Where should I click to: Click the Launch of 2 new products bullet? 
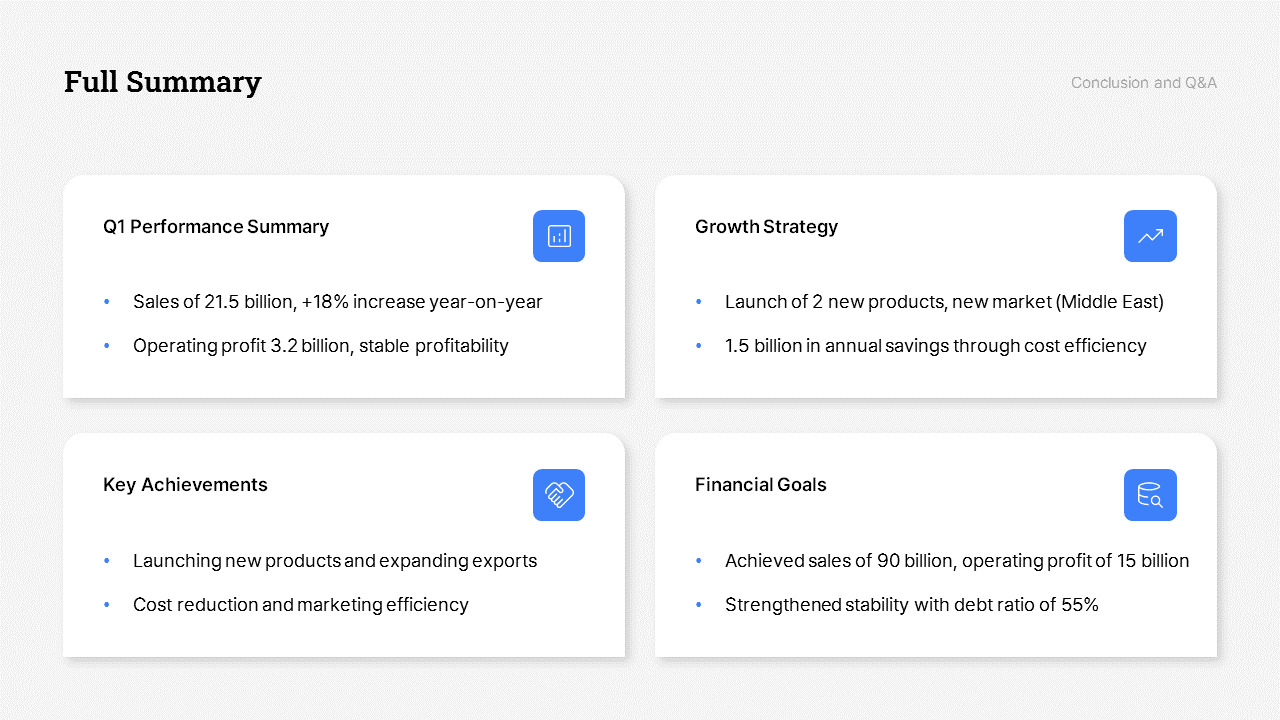[x=944, y=302]
